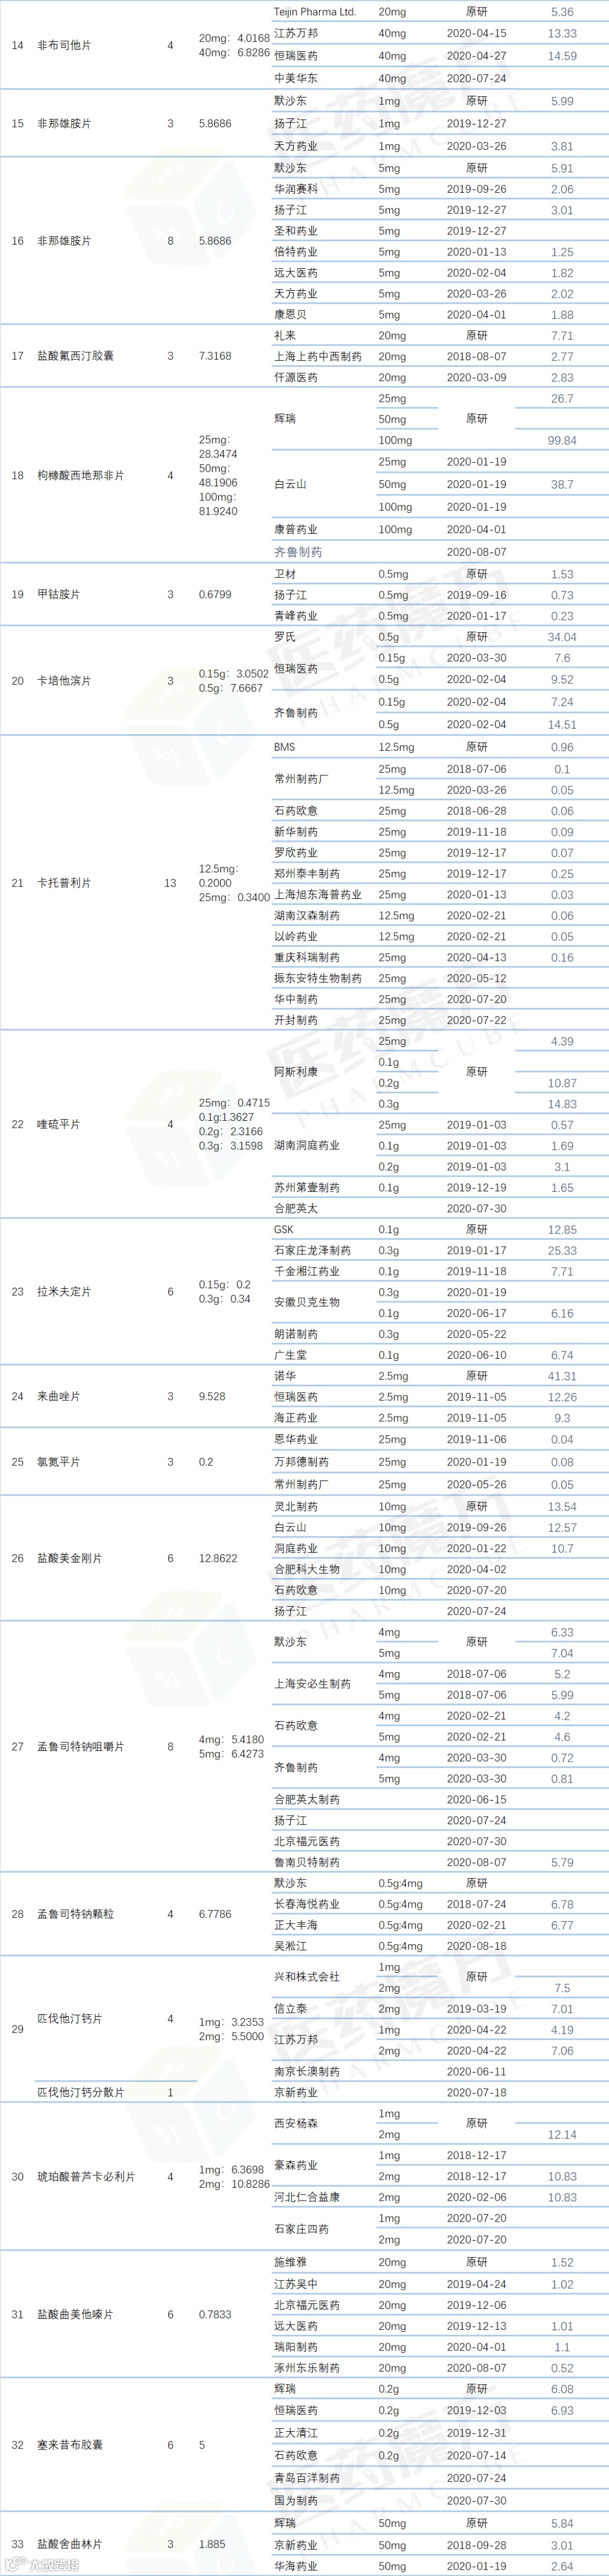Click manufacturer 广生堂
Image resolution: width=609 pixels, height=2576 pixels.
(x=290, y=1356)
